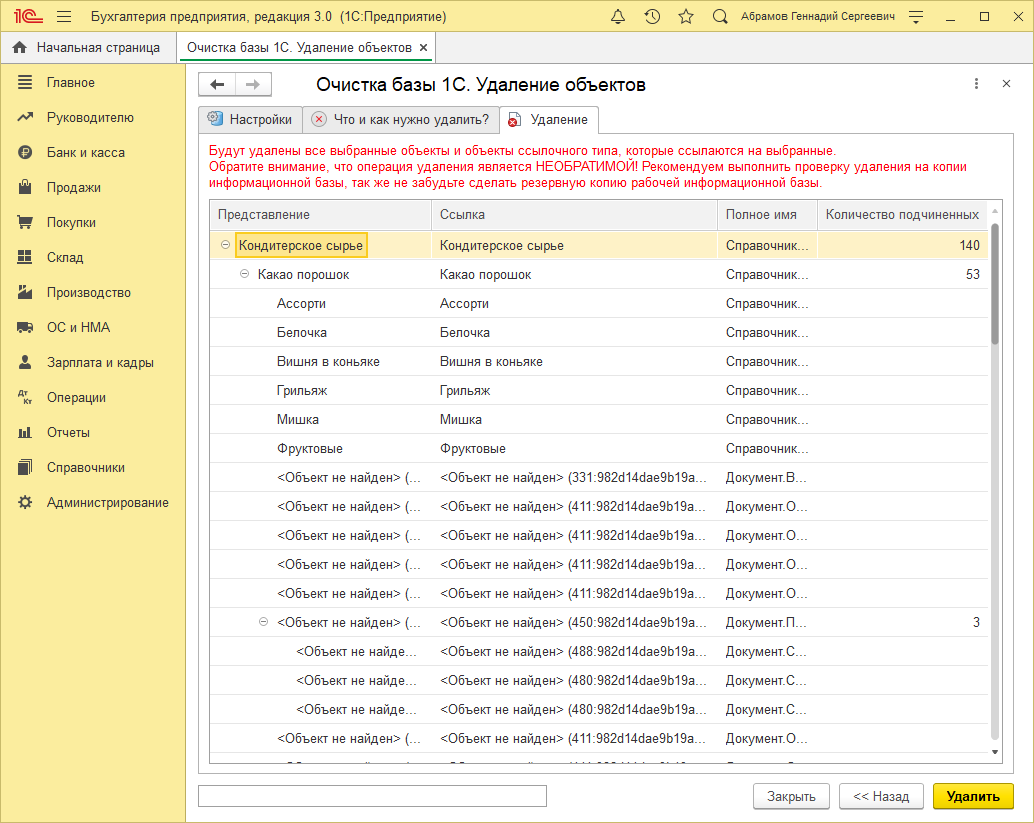Click the Закрыть button
Image resolution: width=1034 pixels, height=823 pixels.
pyautogui.click(x=791, y=796)
